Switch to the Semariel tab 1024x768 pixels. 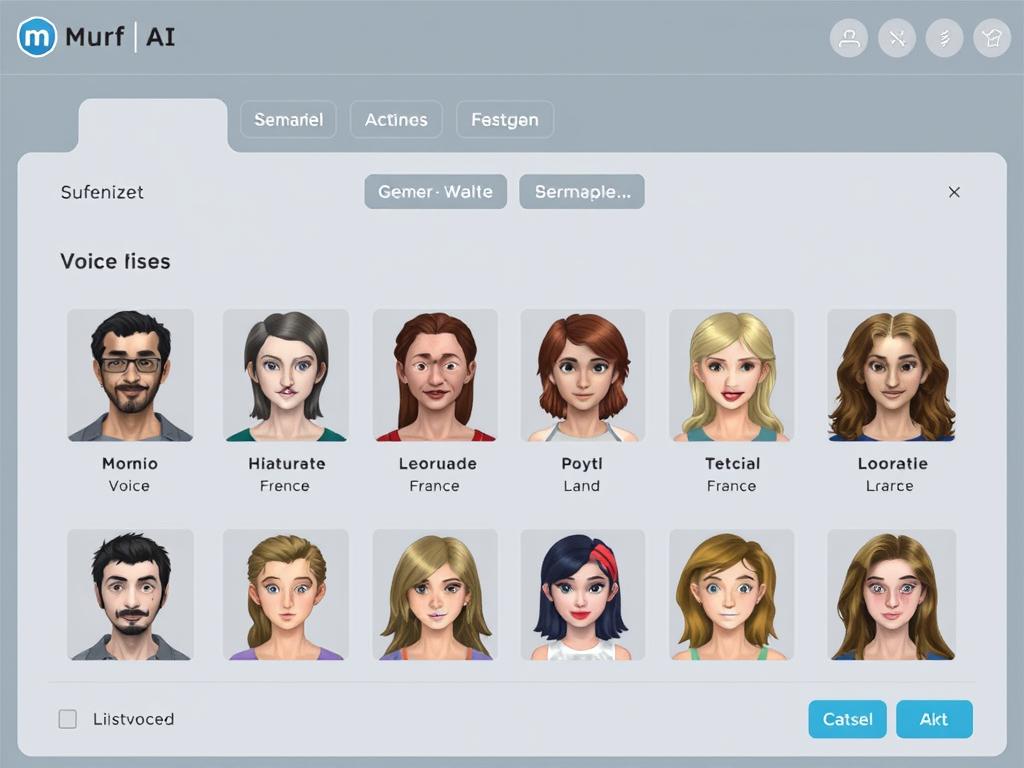point(288,119)
